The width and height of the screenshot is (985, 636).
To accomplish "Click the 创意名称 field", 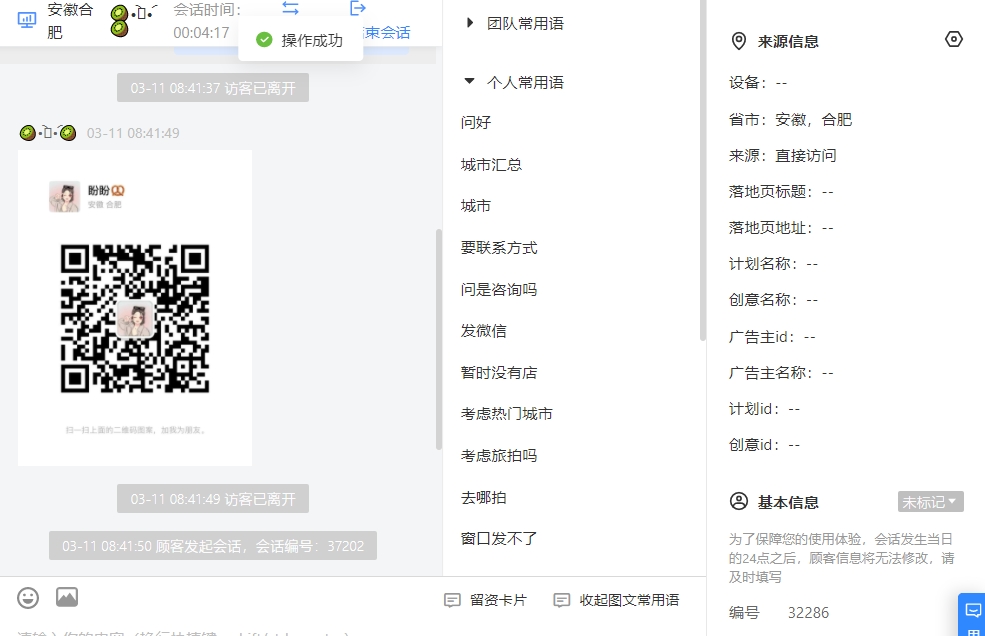I will tap(773, 300).
